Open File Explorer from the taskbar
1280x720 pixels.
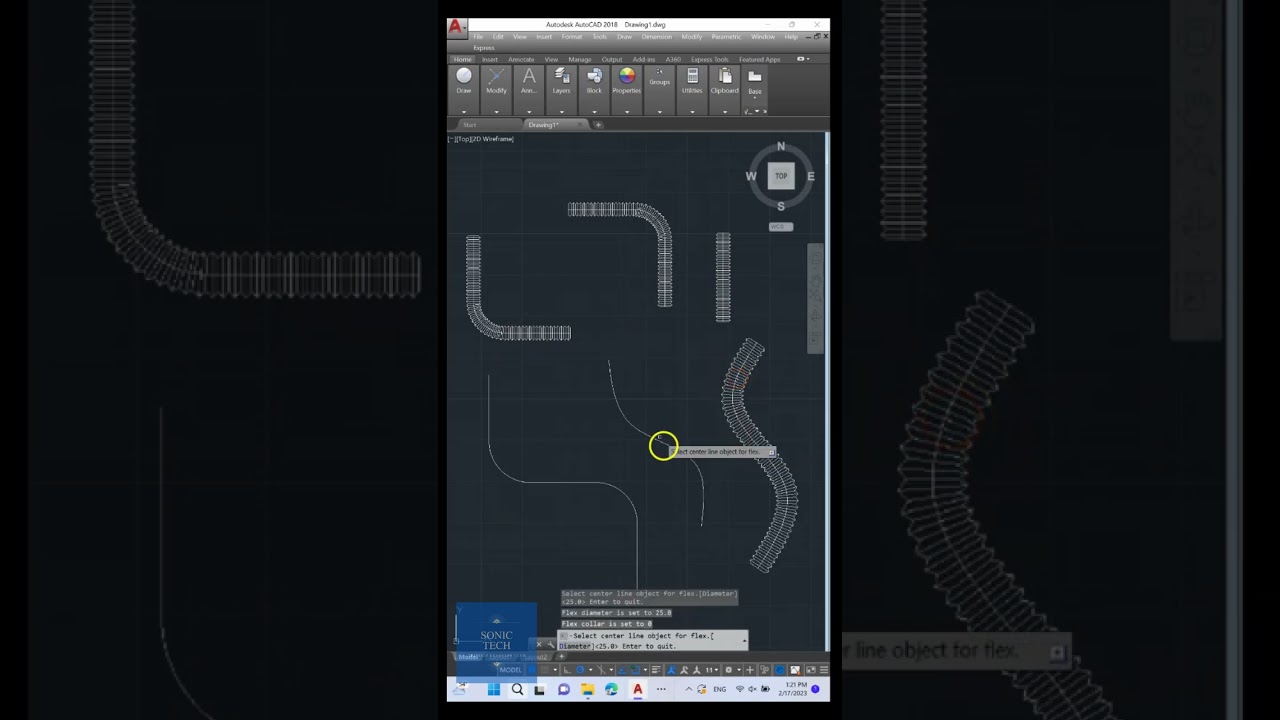587,689
